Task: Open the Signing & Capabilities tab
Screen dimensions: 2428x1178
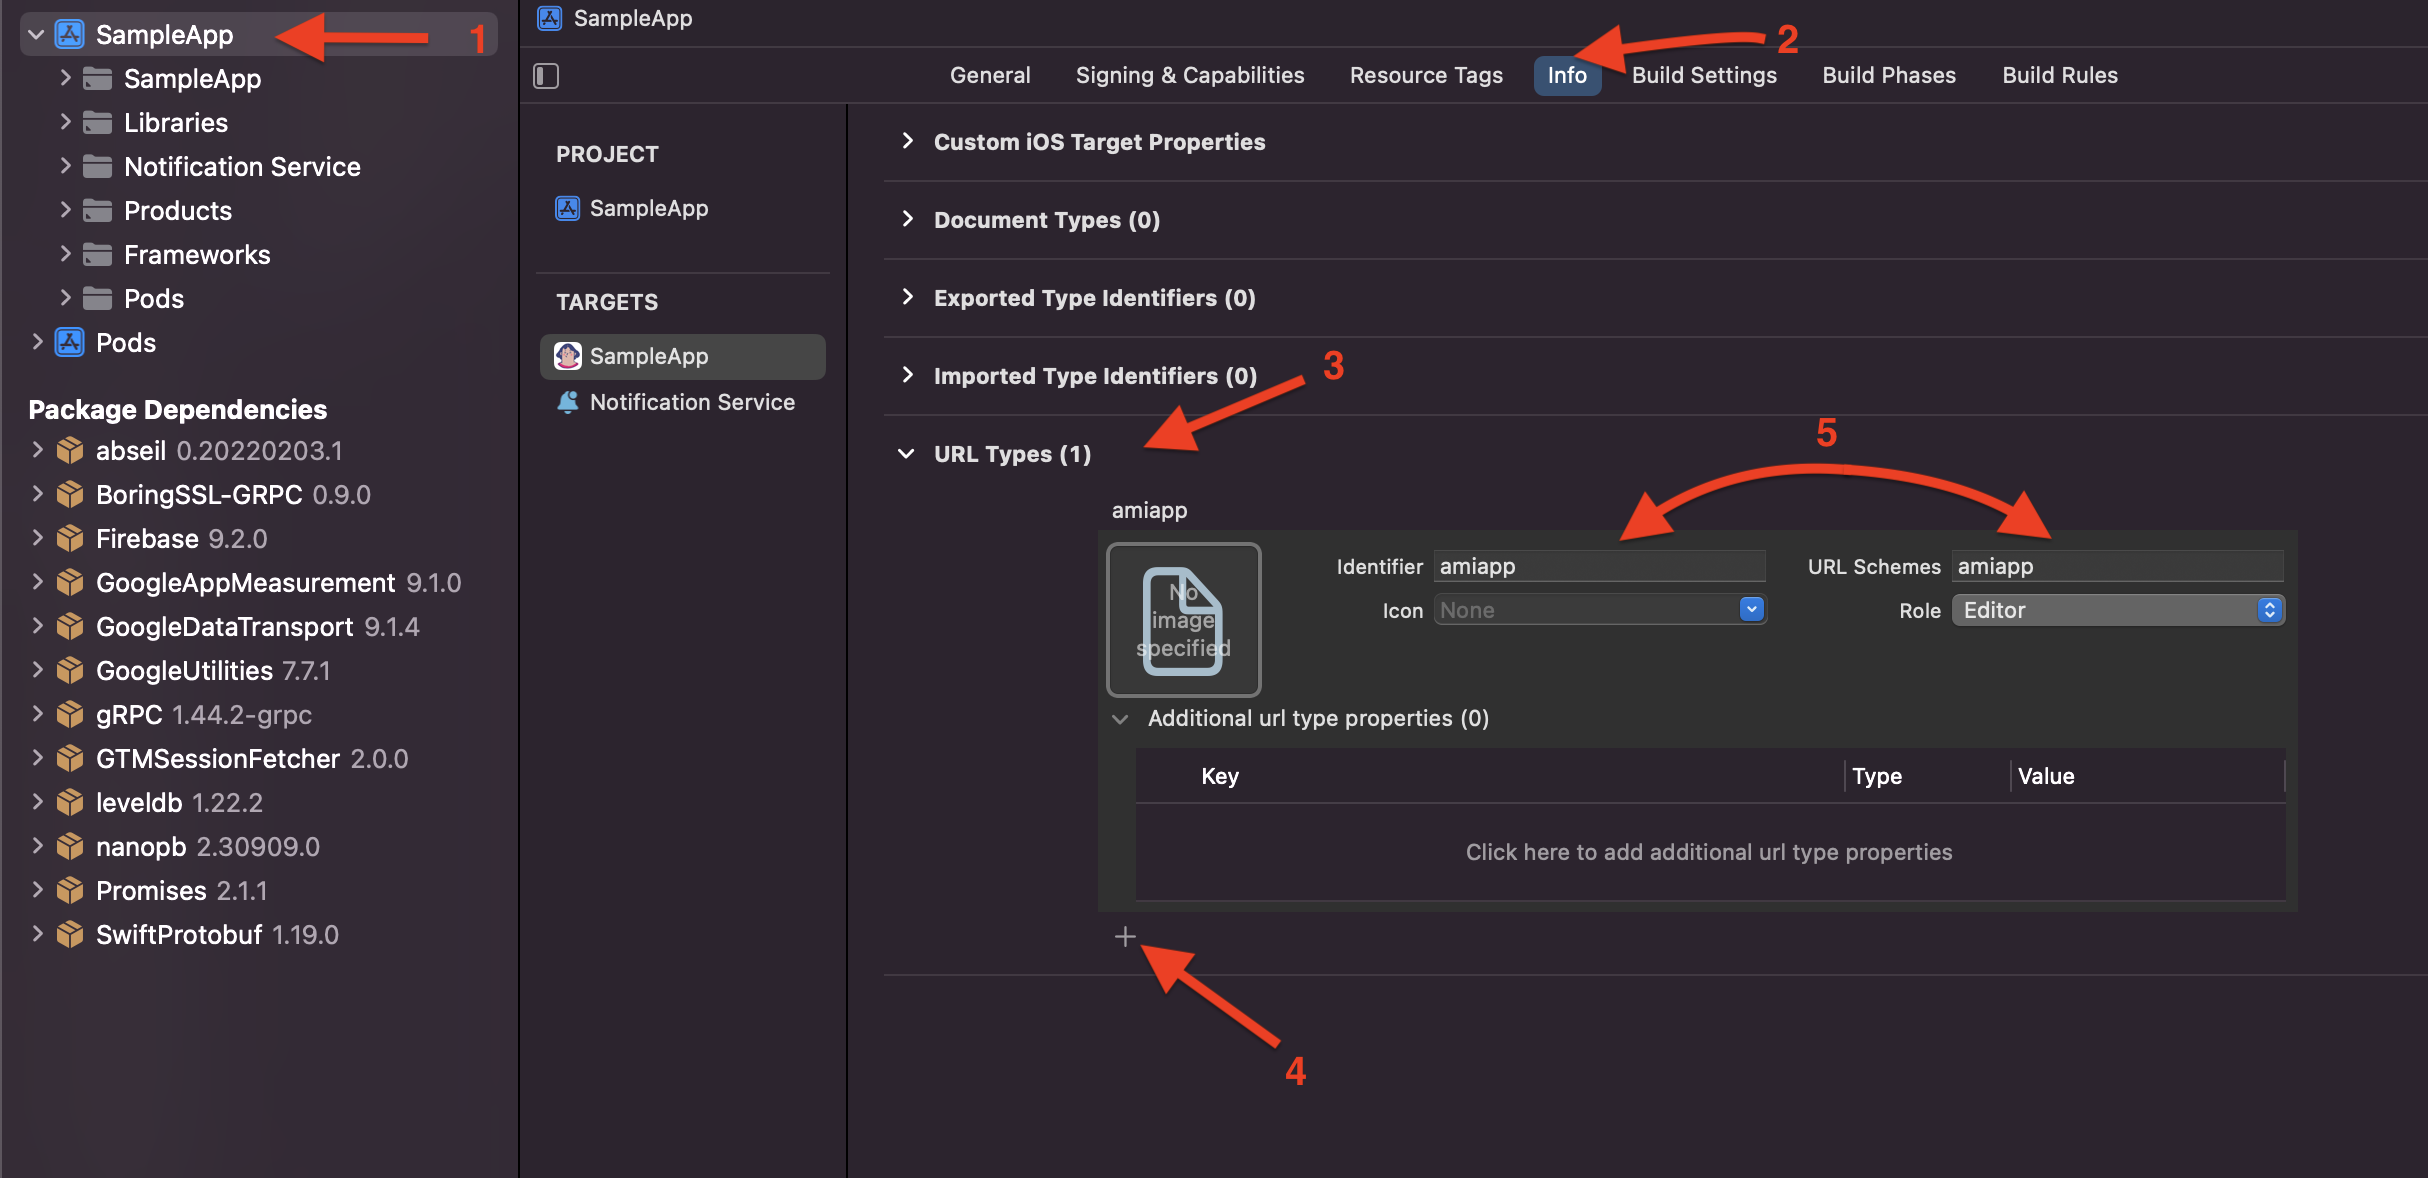Action: point(1190,76)
